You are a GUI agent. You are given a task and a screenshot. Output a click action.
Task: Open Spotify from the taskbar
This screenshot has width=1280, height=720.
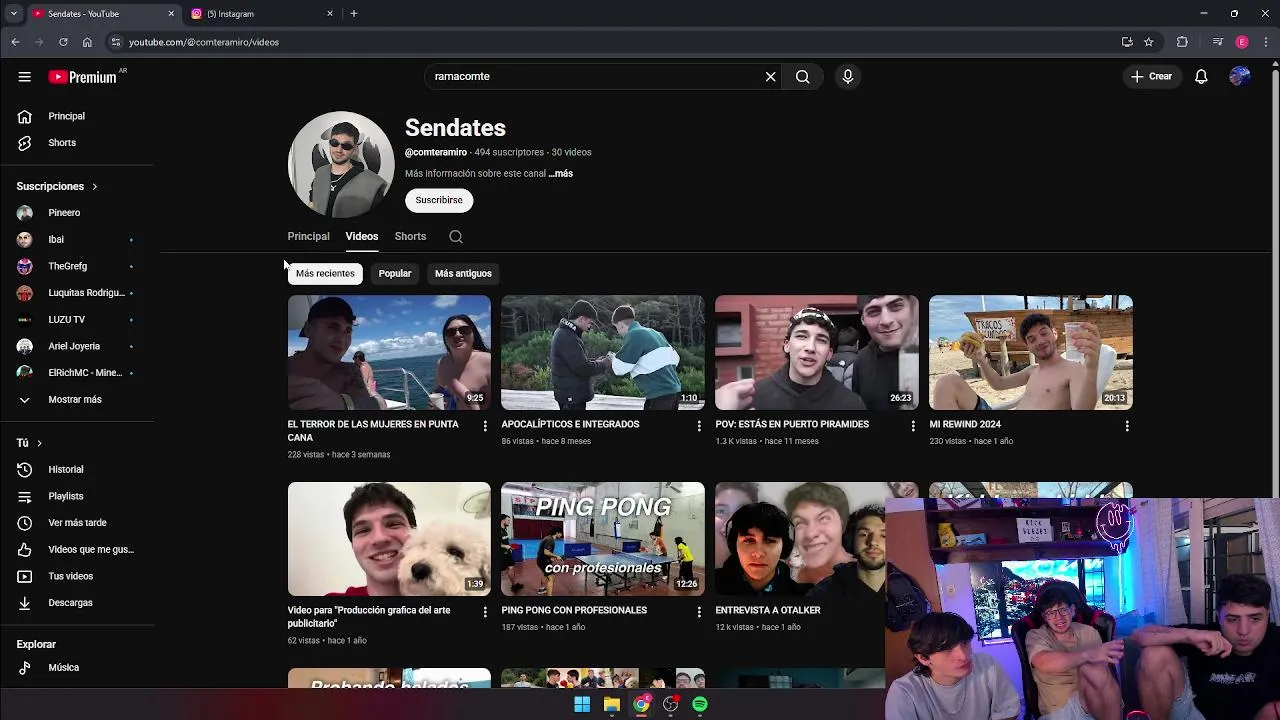(700, 705)
